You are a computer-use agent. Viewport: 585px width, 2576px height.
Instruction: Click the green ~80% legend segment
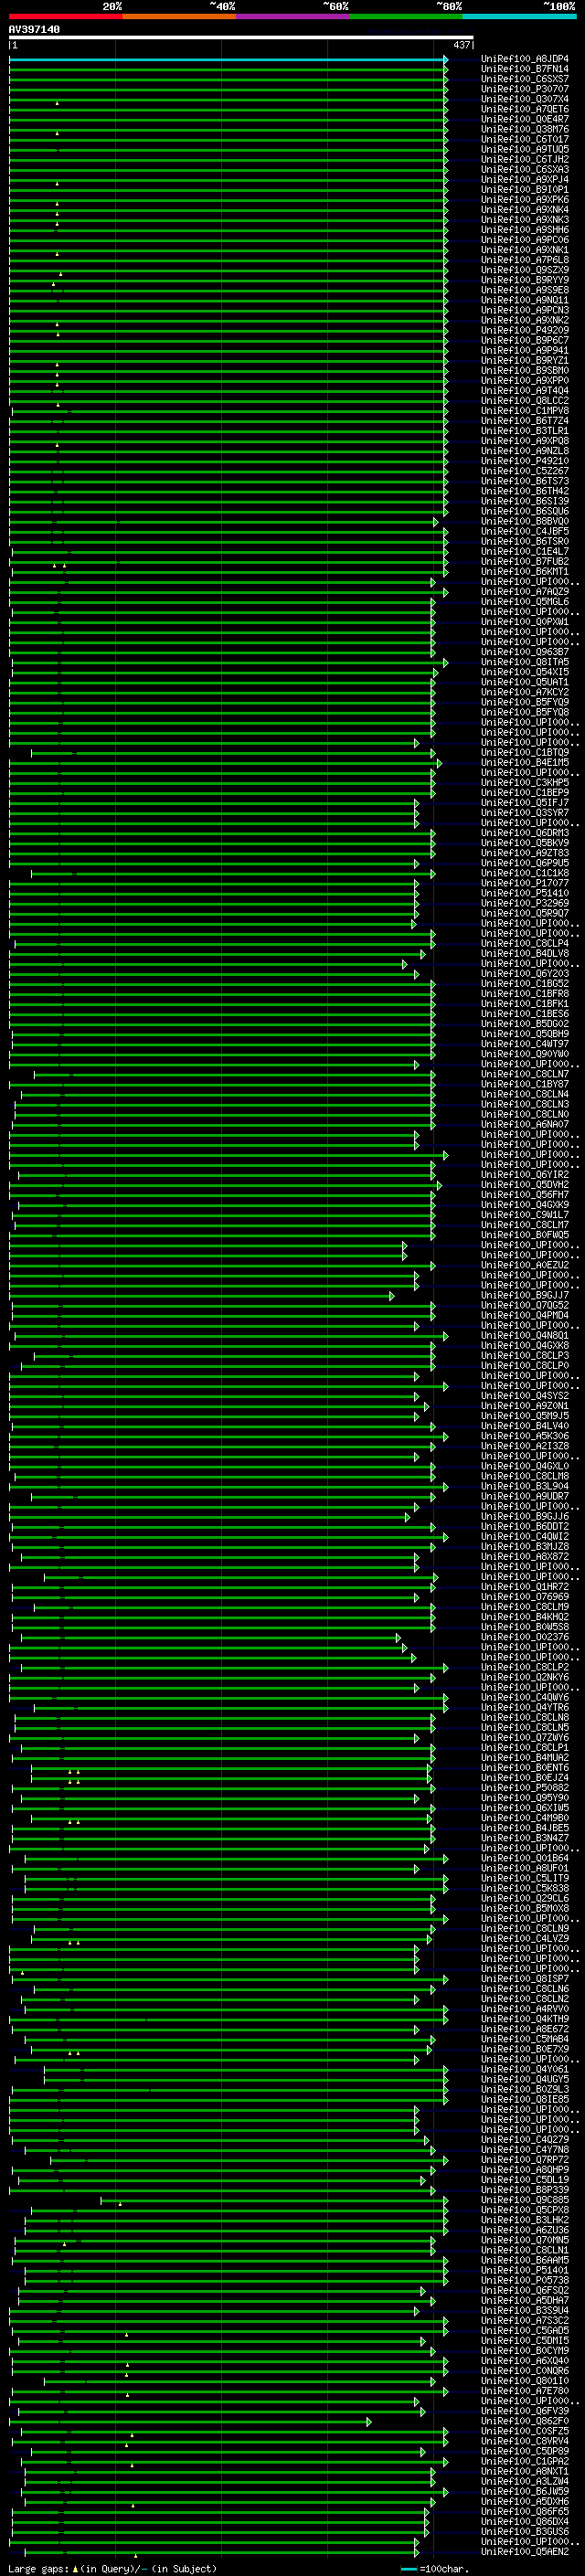[x=406, y=16]
